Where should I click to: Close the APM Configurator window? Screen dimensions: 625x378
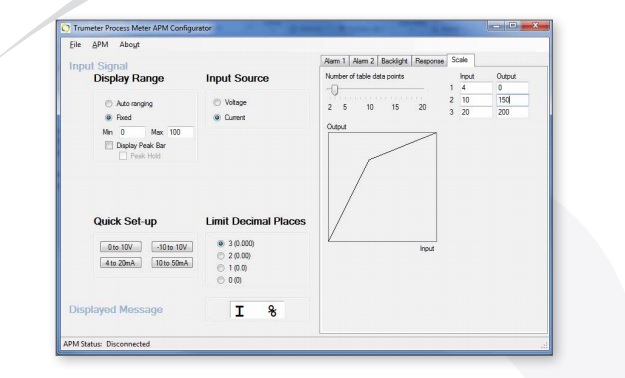coord(535,26)
